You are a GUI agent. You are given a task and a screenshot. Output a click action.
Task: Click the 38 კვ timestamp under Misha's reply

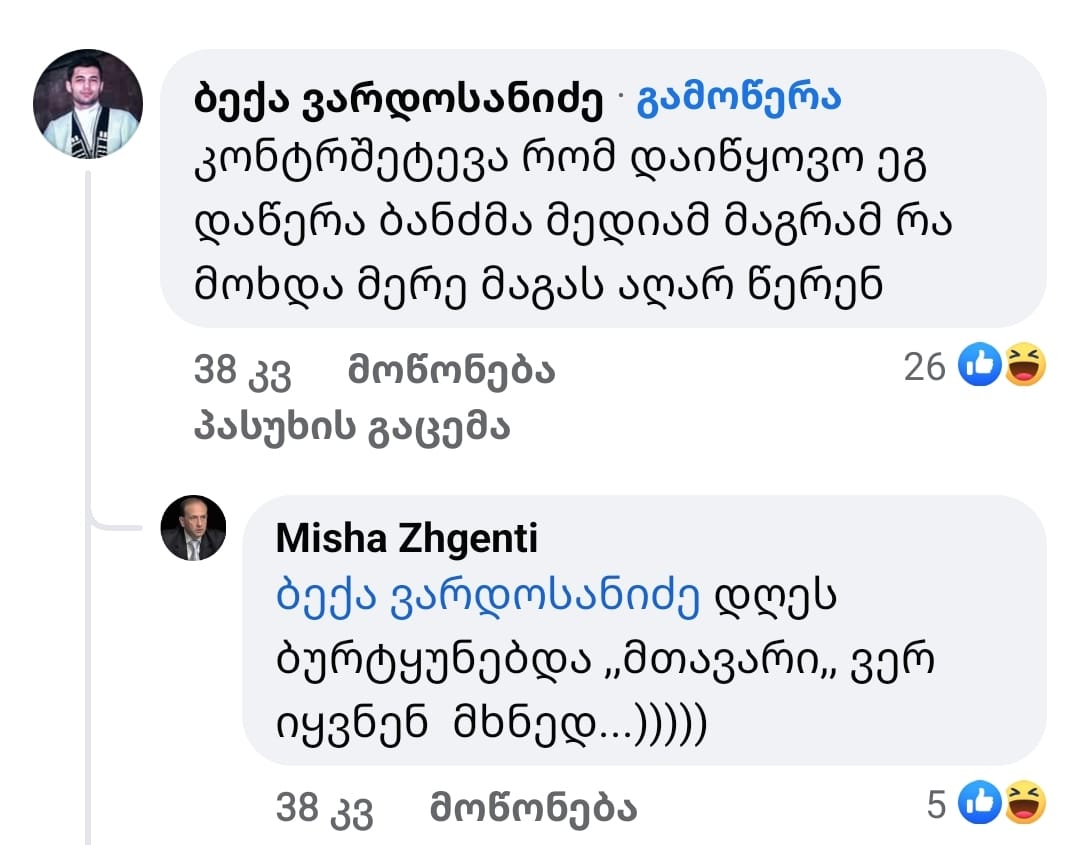tap(323, 808)
